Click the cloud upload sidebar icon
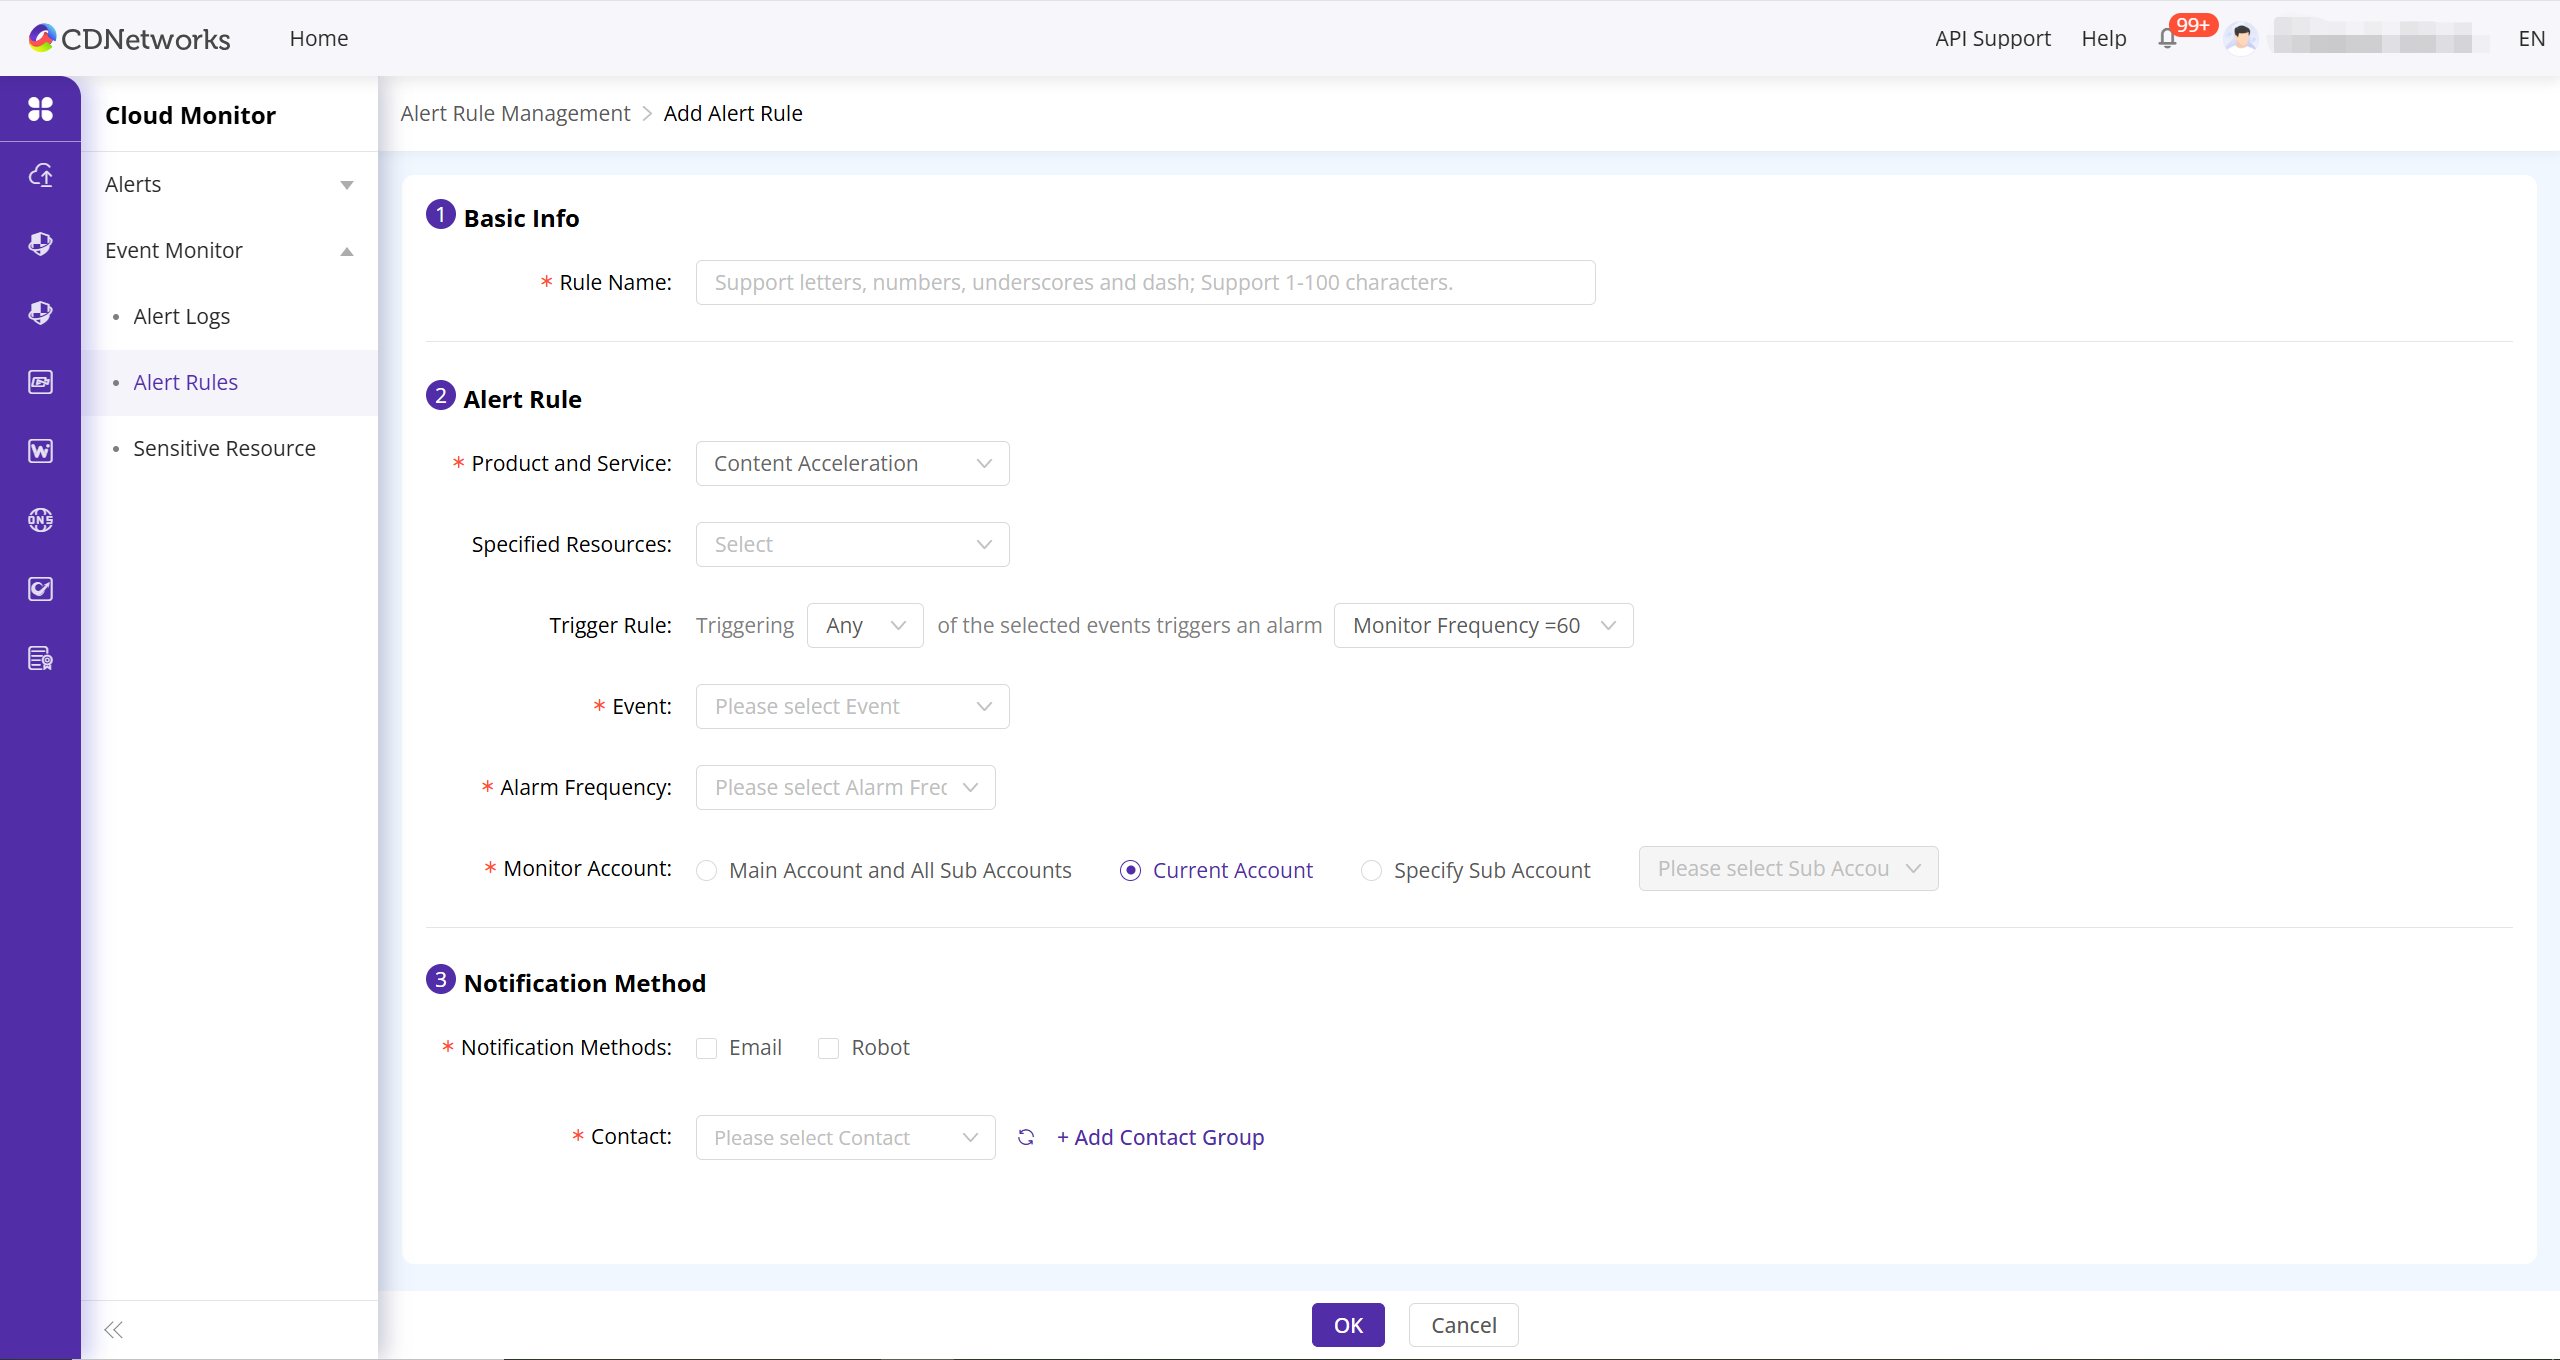The image size is (2560, 1360). pyautogui.click(x=40, y=176)
